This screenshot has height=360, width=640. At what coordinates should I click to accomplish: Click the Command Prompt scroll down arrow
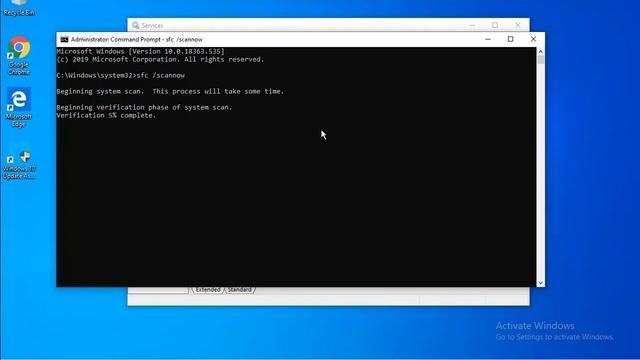click(x=540, y=283)
